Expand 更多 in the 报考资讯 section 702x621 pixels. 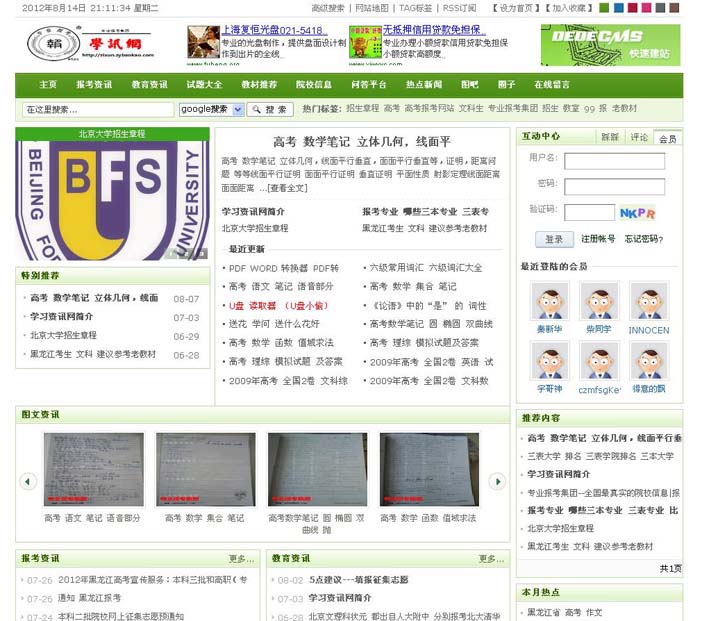pyautogui.click(x=241, y=559)
